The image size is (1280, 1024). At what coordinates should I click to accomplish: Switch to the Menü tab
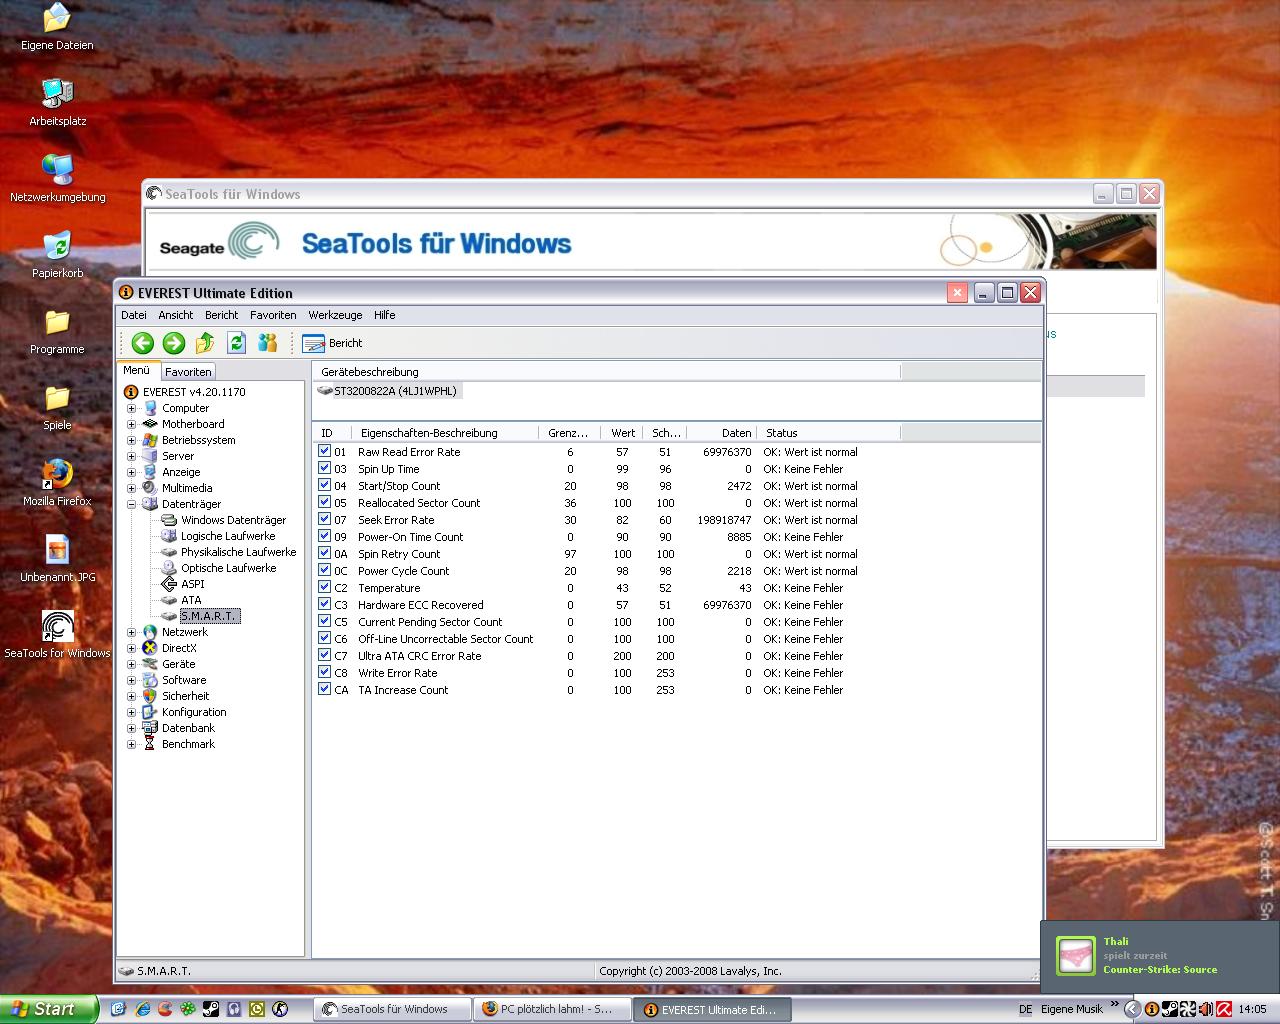pyautogui.click(x=137, y=371)
